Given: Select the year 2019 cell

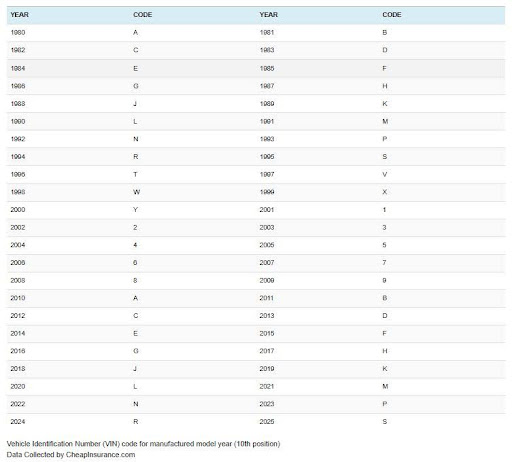Looking at the screenshot, I should tap(267, 369).
